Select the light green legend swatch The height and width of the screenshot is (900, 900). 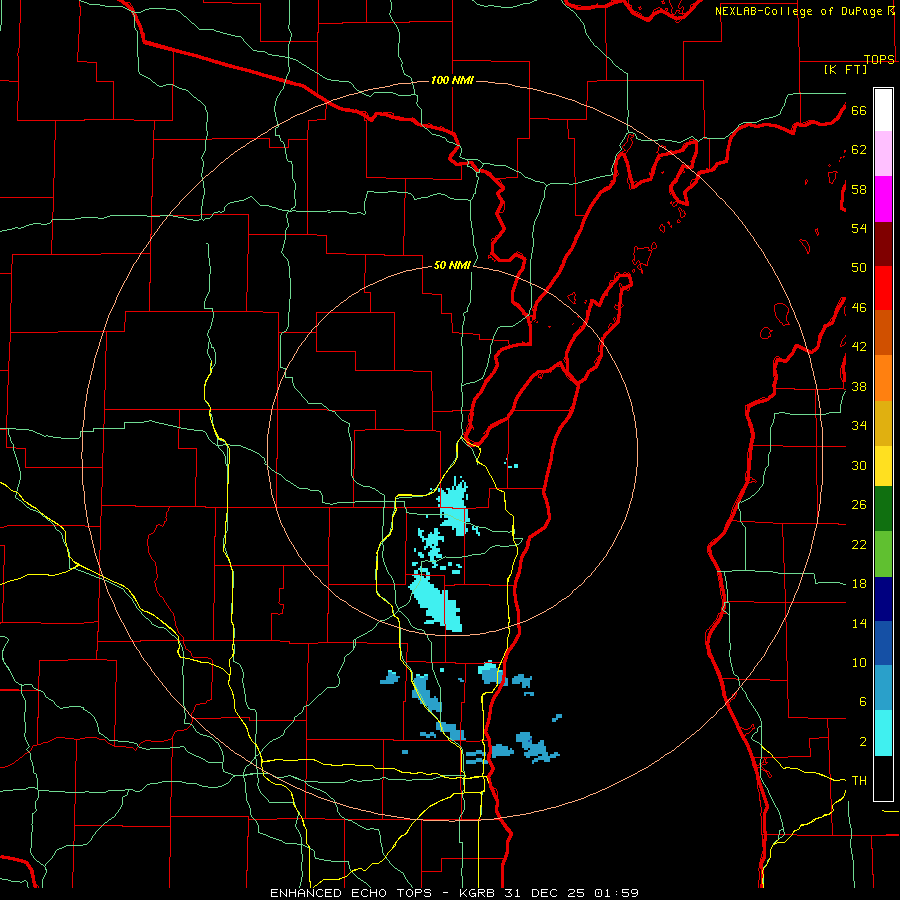click(x=883, y=554)
